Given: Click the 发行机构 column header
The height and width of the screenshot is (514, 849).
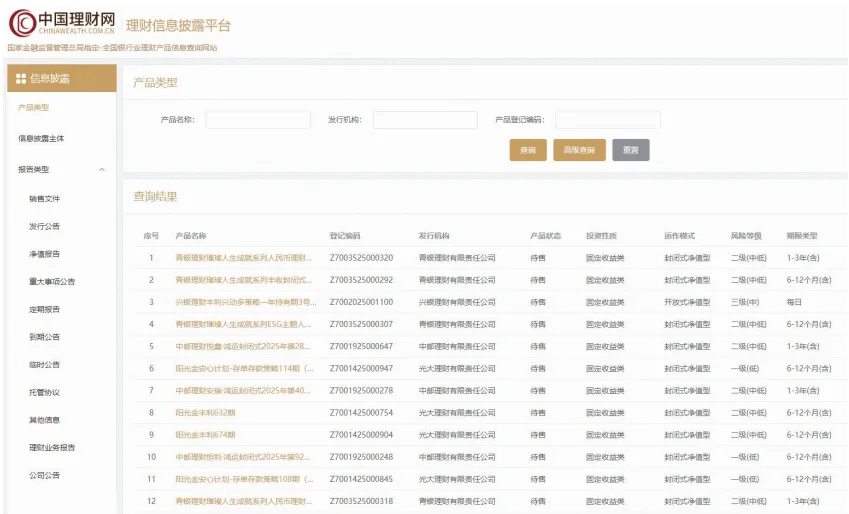Looking at the screenshot, I should point(434,236).
